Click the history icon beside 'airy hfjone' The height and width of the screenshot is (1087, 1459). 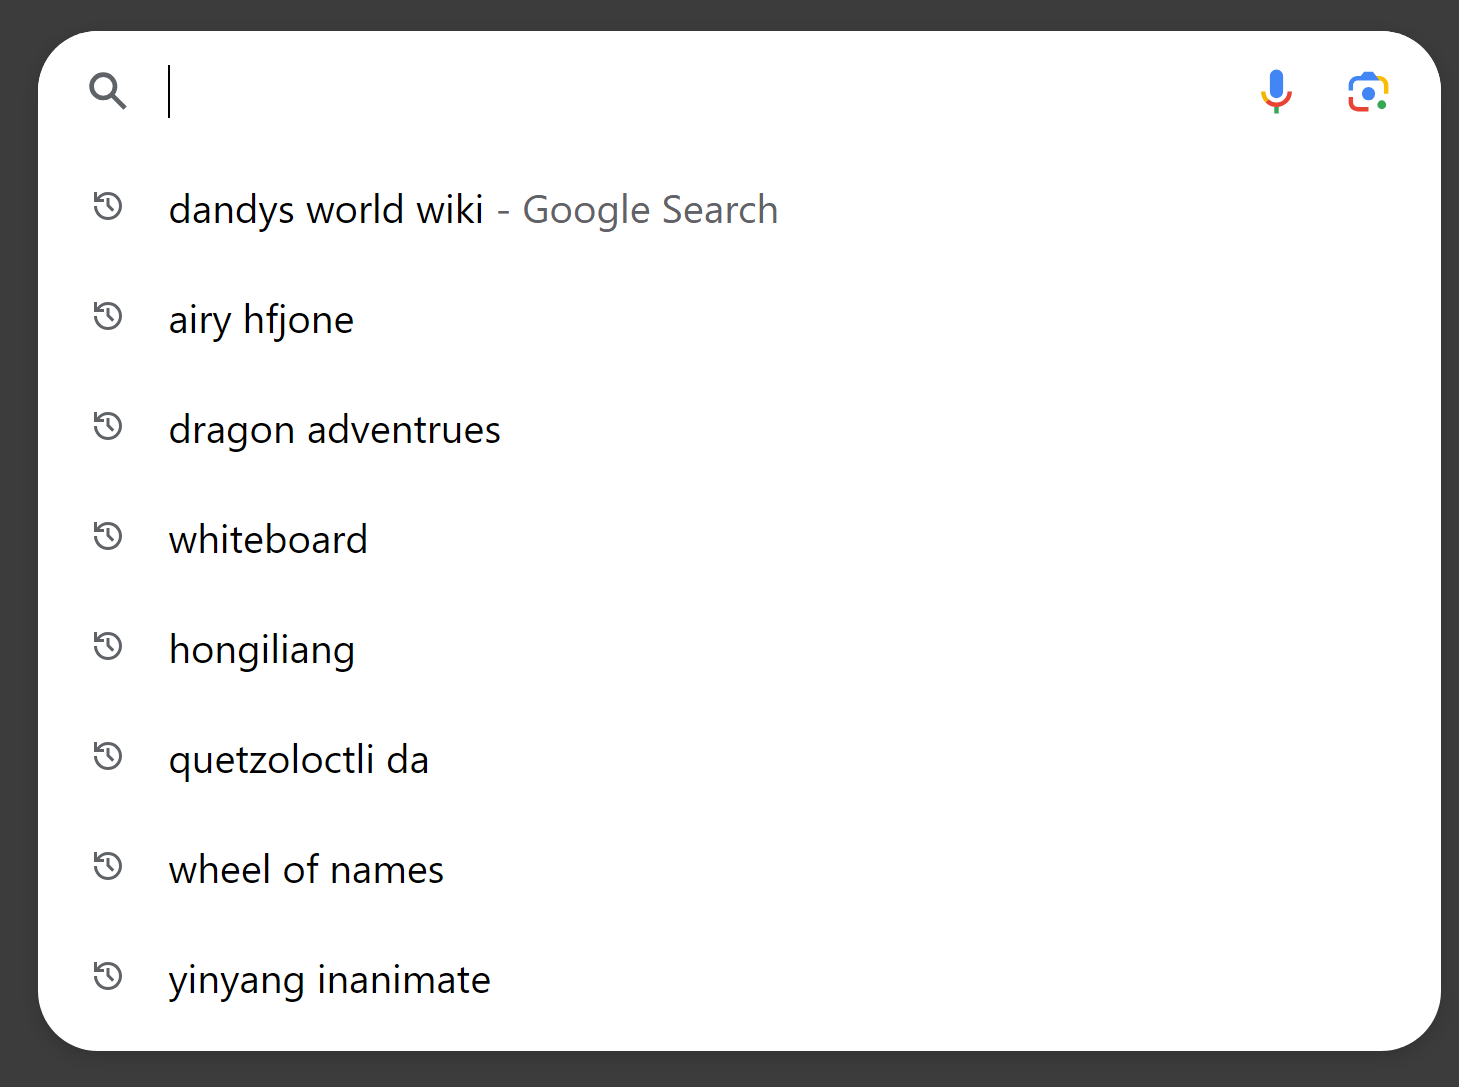pos(108,317)
